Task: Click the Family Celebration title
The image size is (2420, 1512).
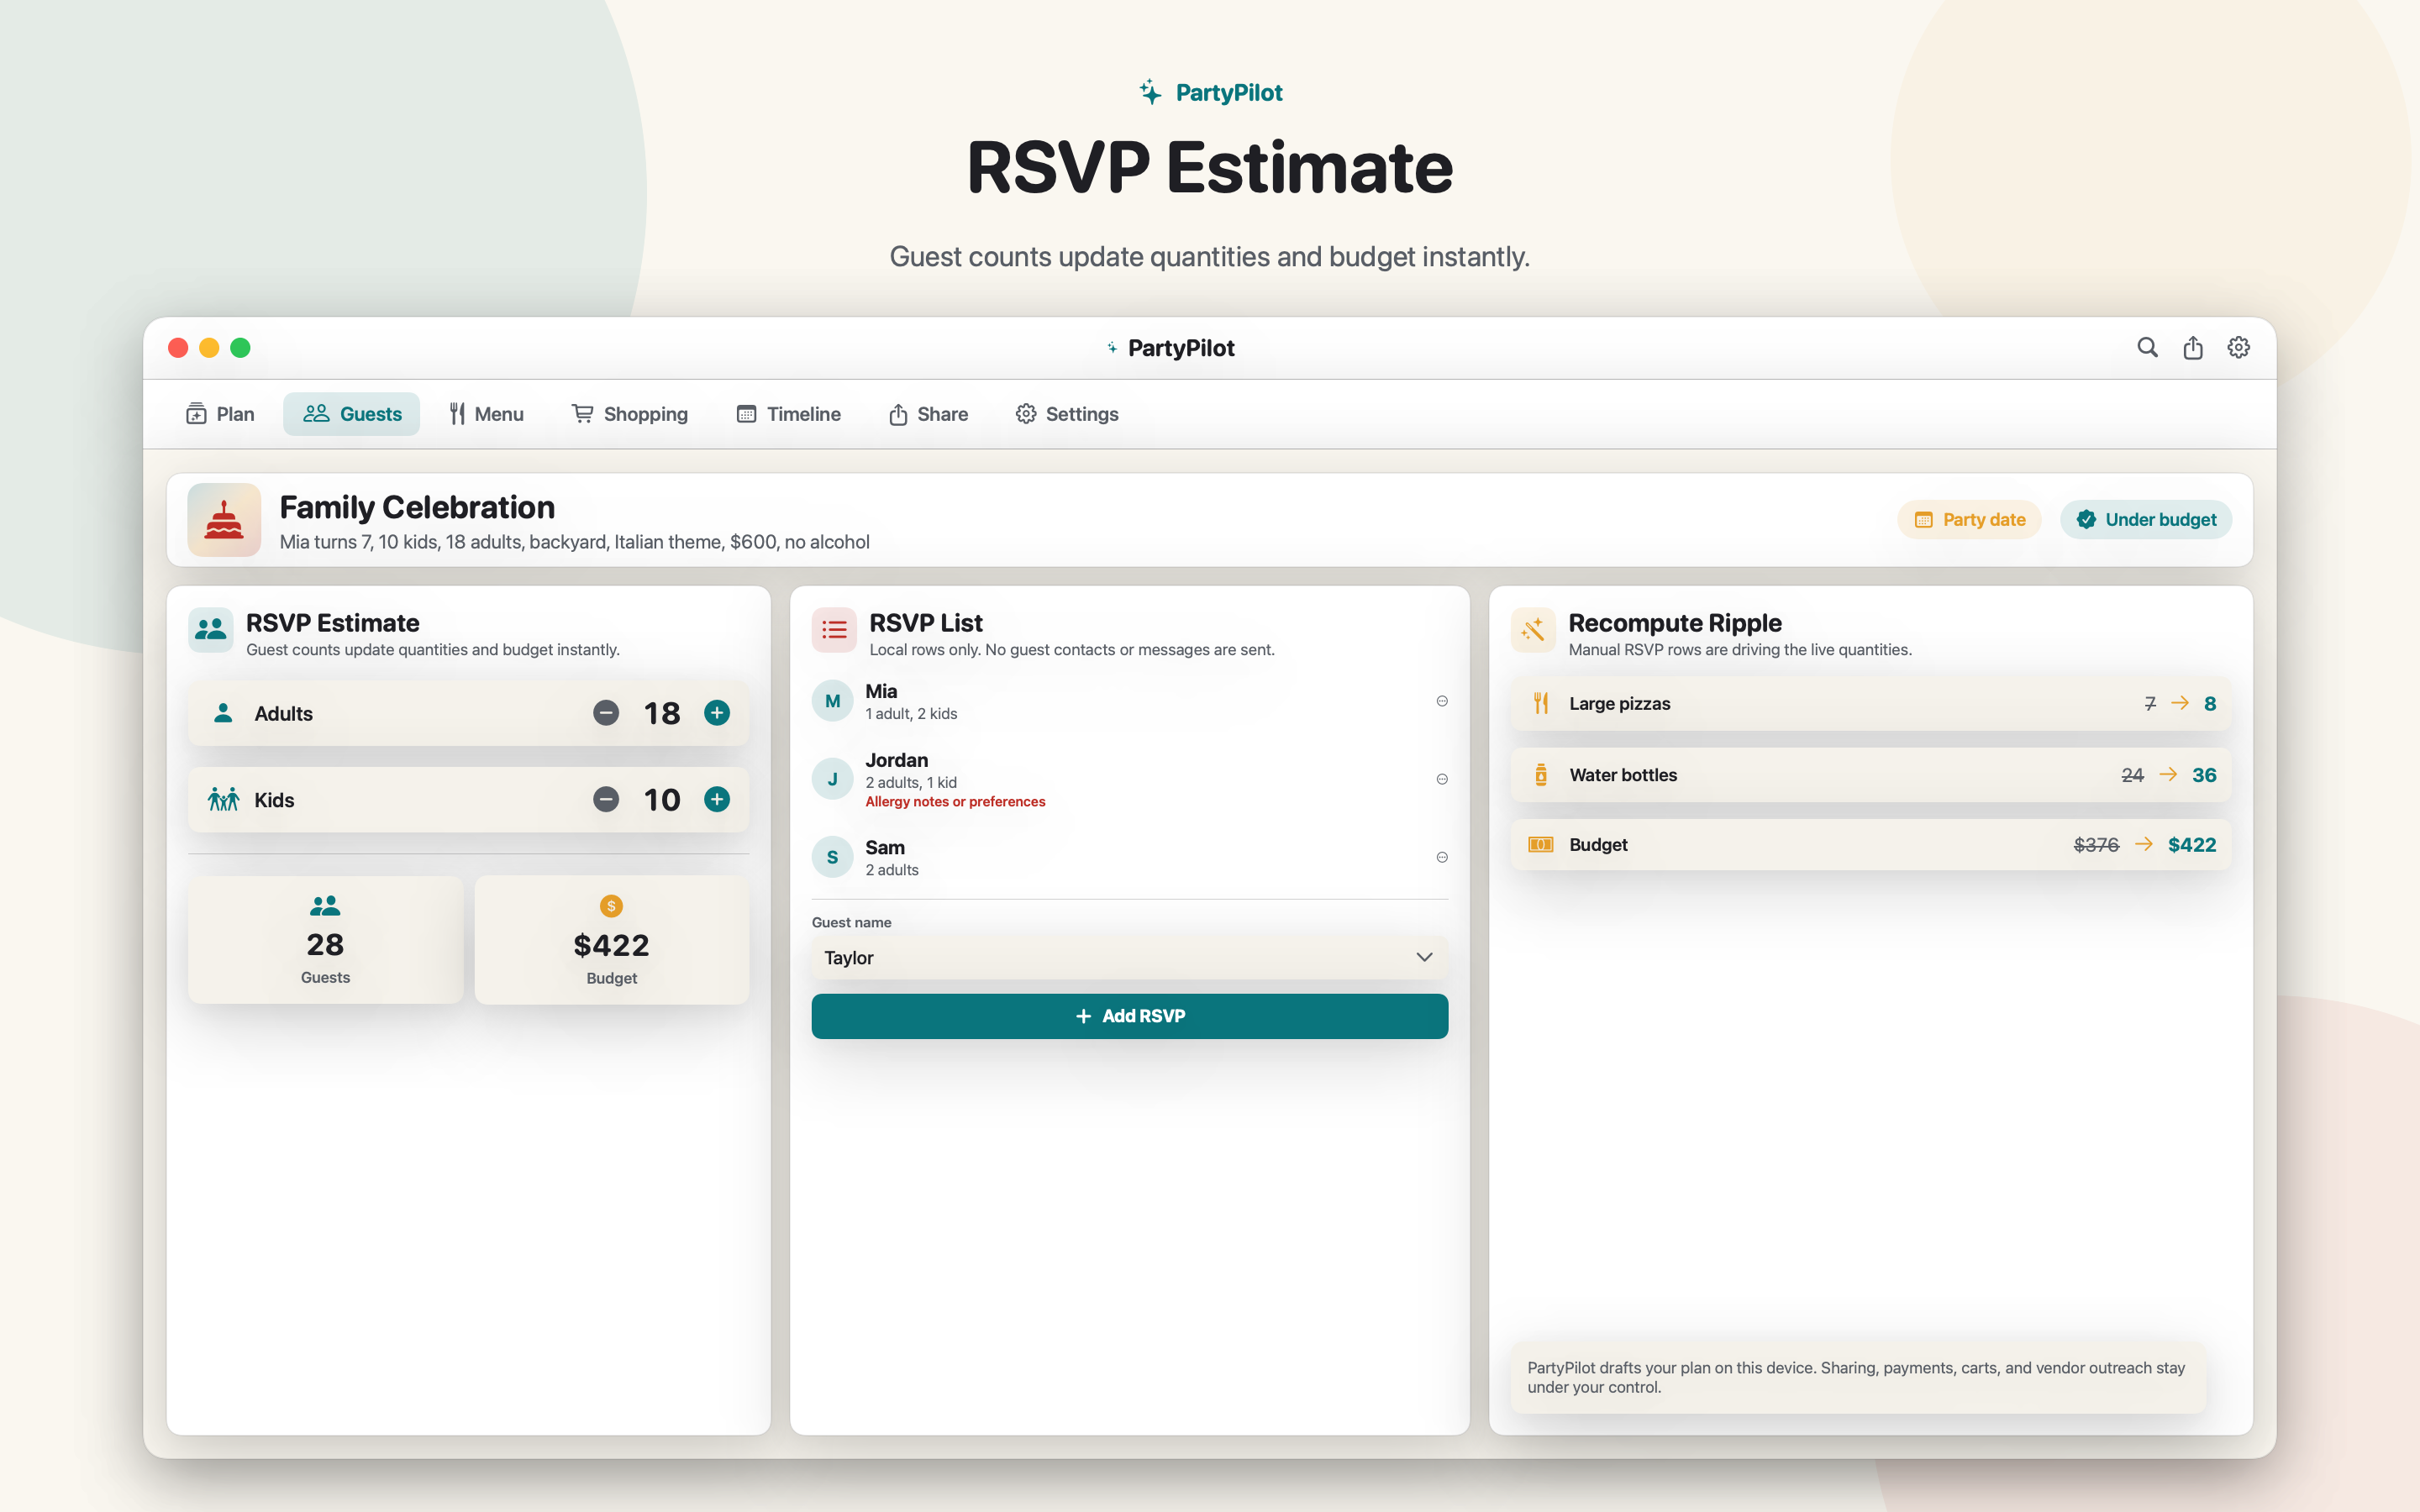Action: [417, 507]
